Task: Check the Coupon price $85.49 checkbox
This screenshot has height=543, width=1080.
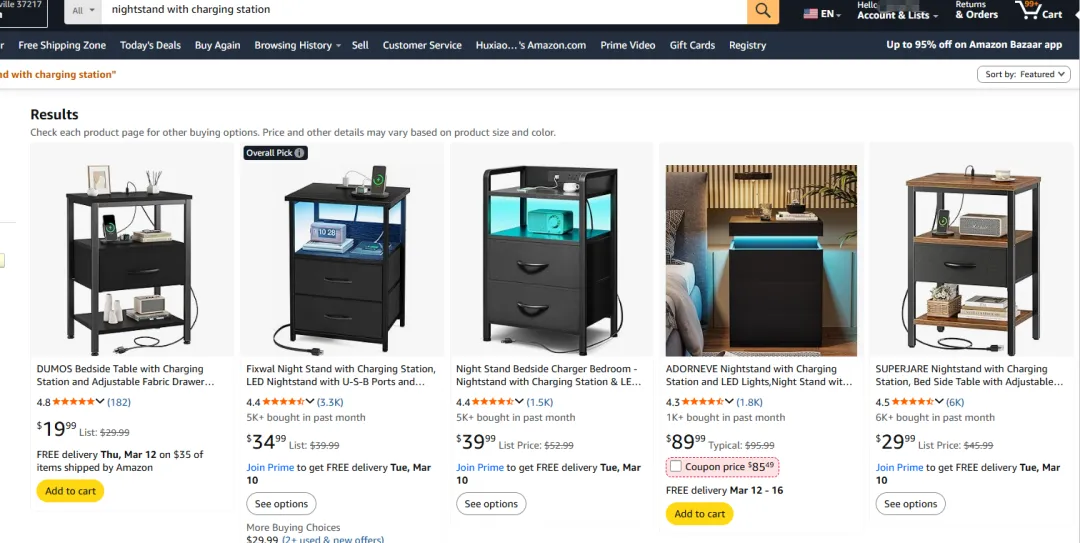Action: click(x=676, y=467)
